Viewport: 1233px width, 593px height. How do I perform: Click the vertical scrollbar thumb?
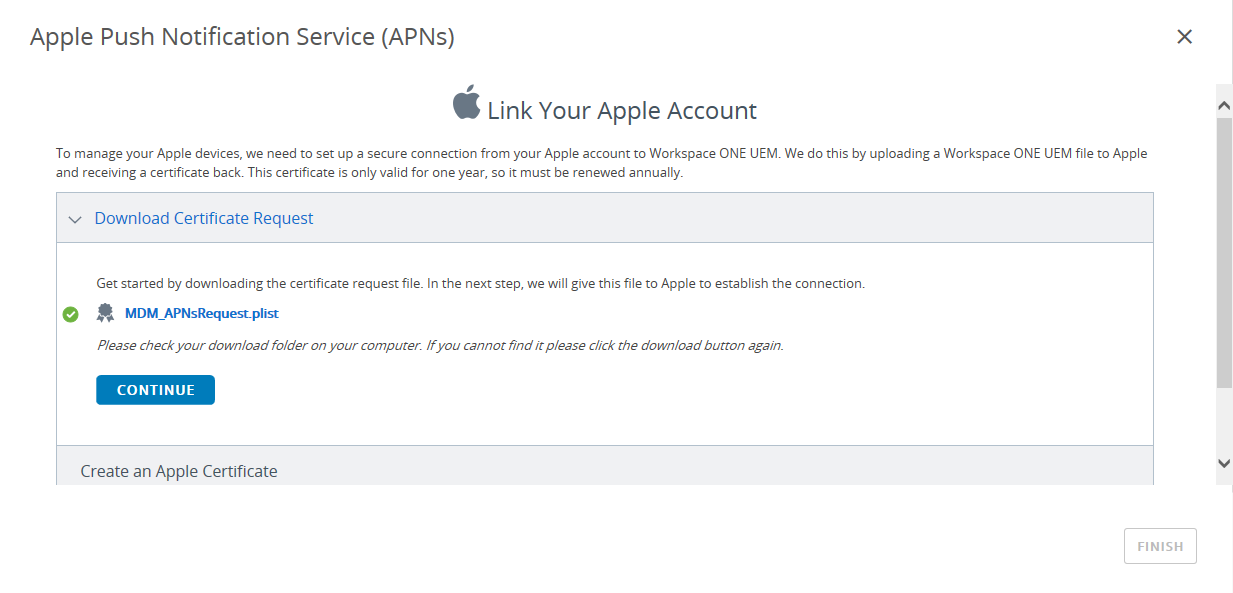1224,252
